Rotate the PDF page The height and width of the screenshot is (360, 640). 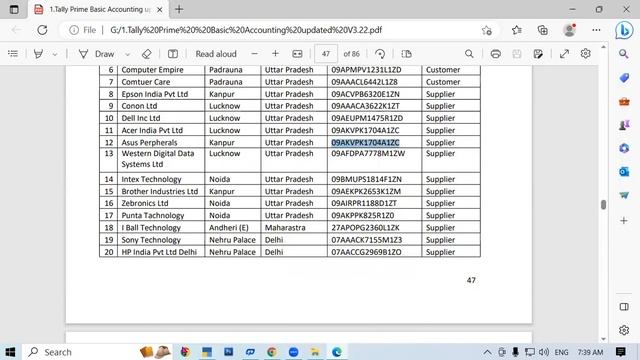point(380,53)
